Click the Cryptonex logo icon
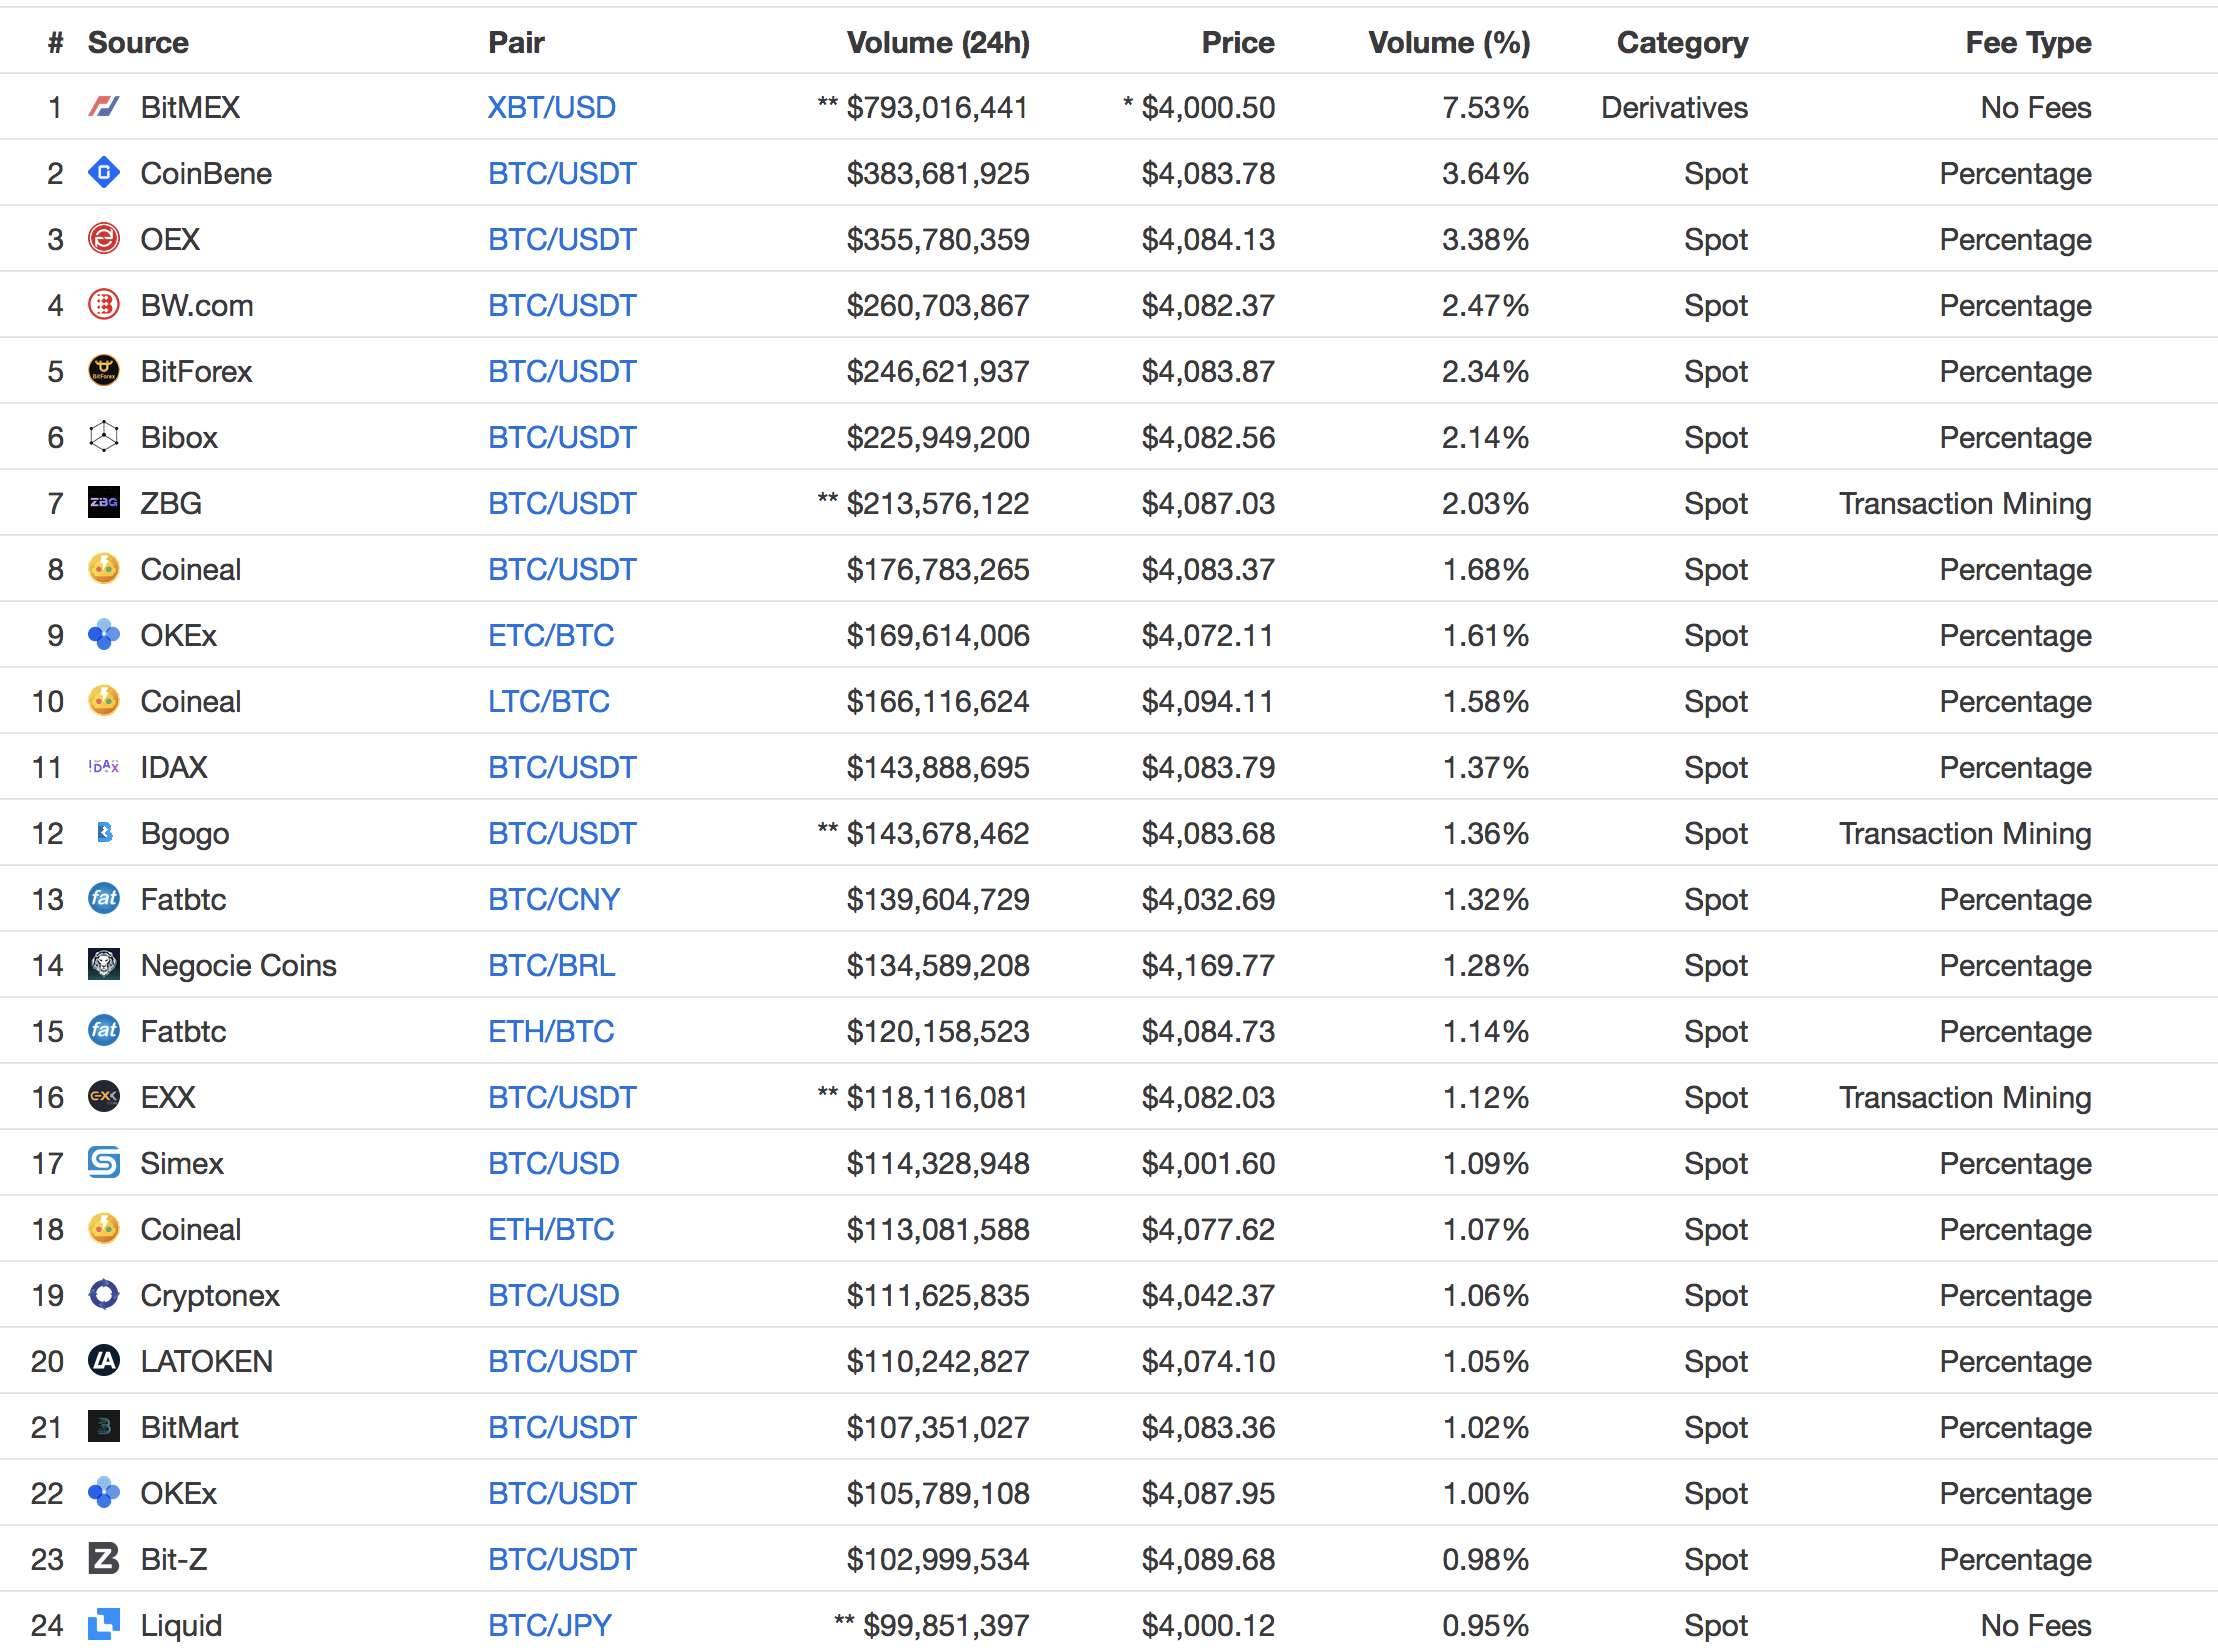The width and height of the screenshot is (2218, 1648). pyautogui.click(x=104, y=1294)
